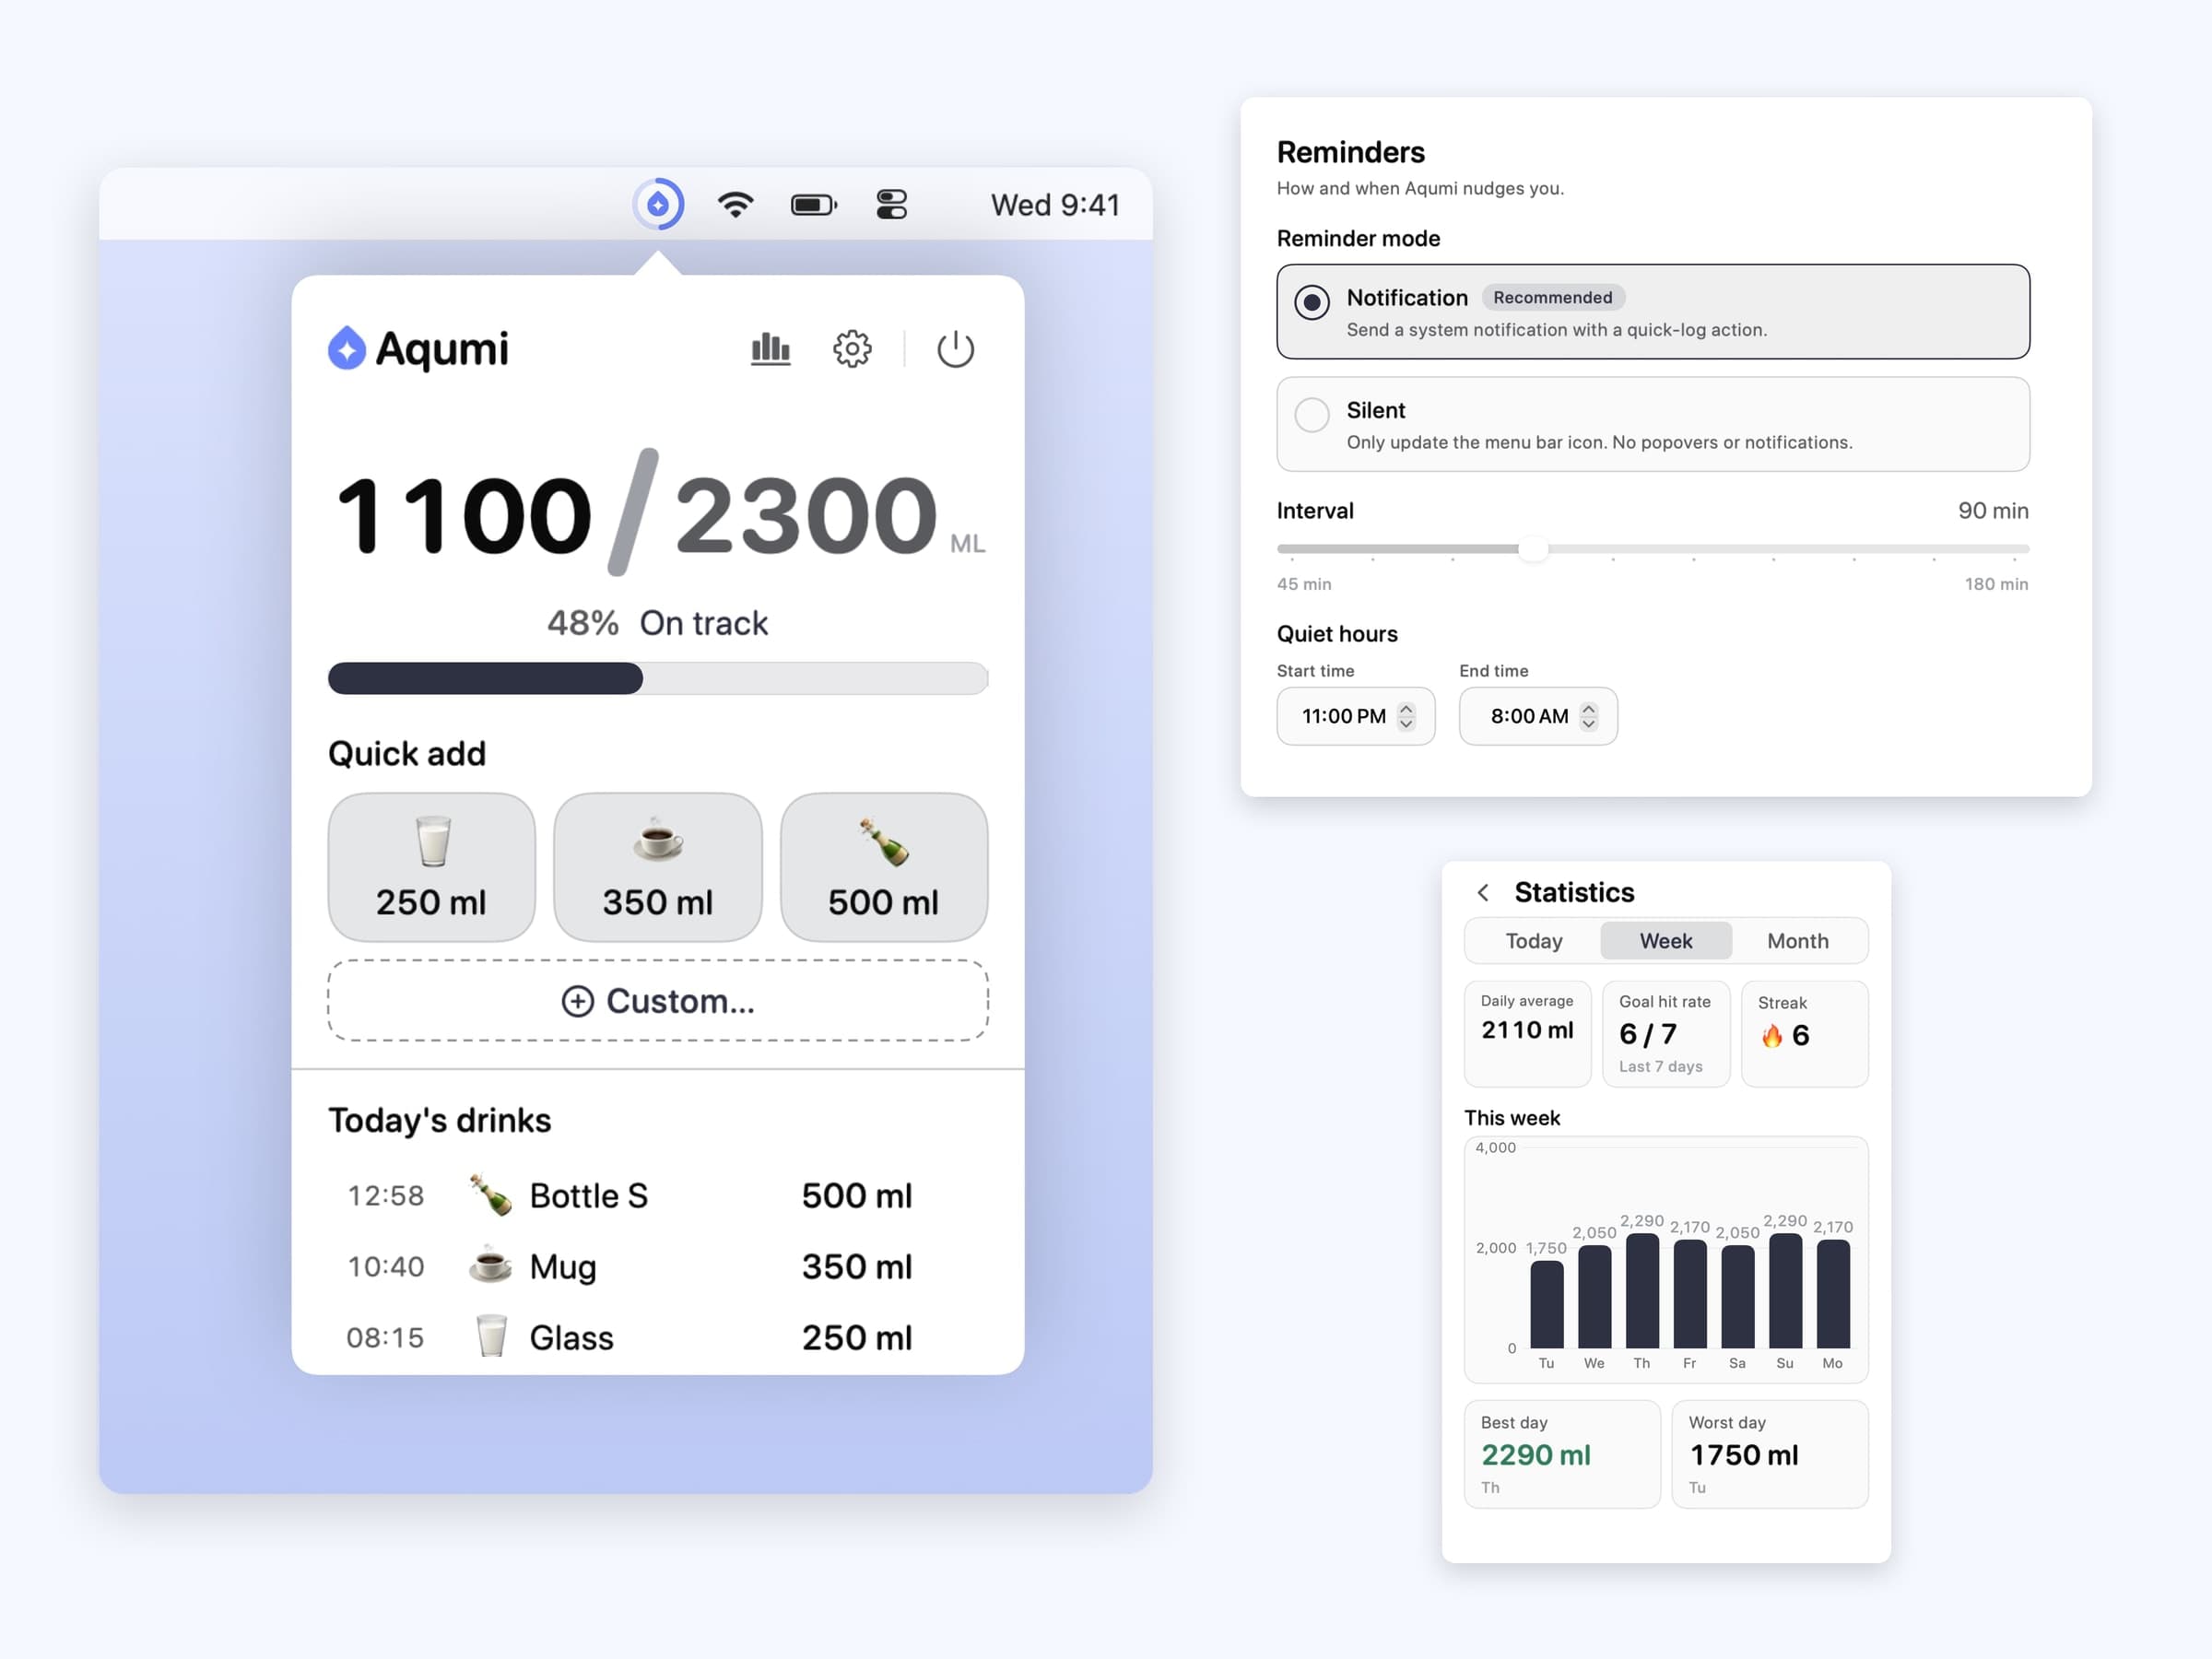The height and width of the screenshot is (1659, 2212).
Task: Click the Mo bar in This week chart
Action: 1833,1293
